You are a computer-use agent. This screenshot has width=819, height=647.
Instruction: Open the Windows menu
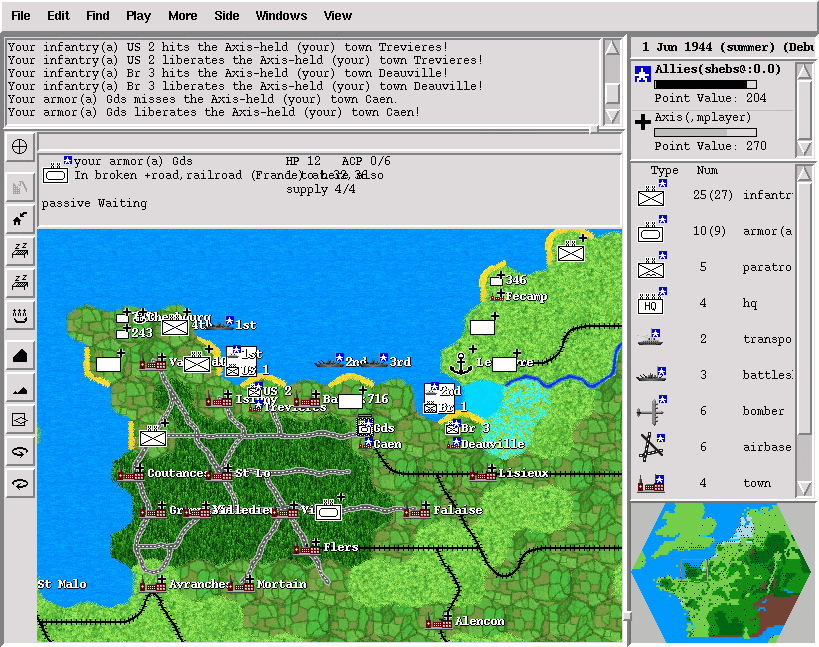[x=281, y=16]
